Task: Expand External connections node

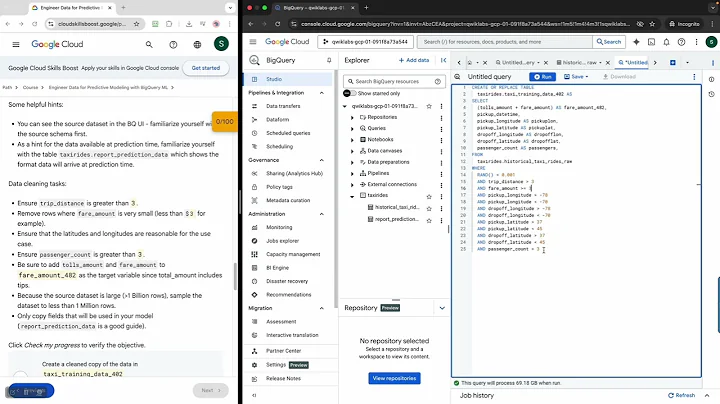Action: tap(352, 185)
